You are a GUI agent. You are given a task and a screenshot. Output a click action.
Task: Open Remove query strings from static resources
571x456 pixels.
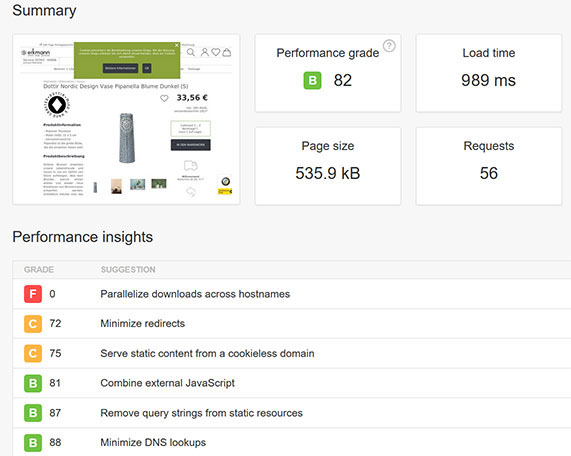tap(292, 413)
